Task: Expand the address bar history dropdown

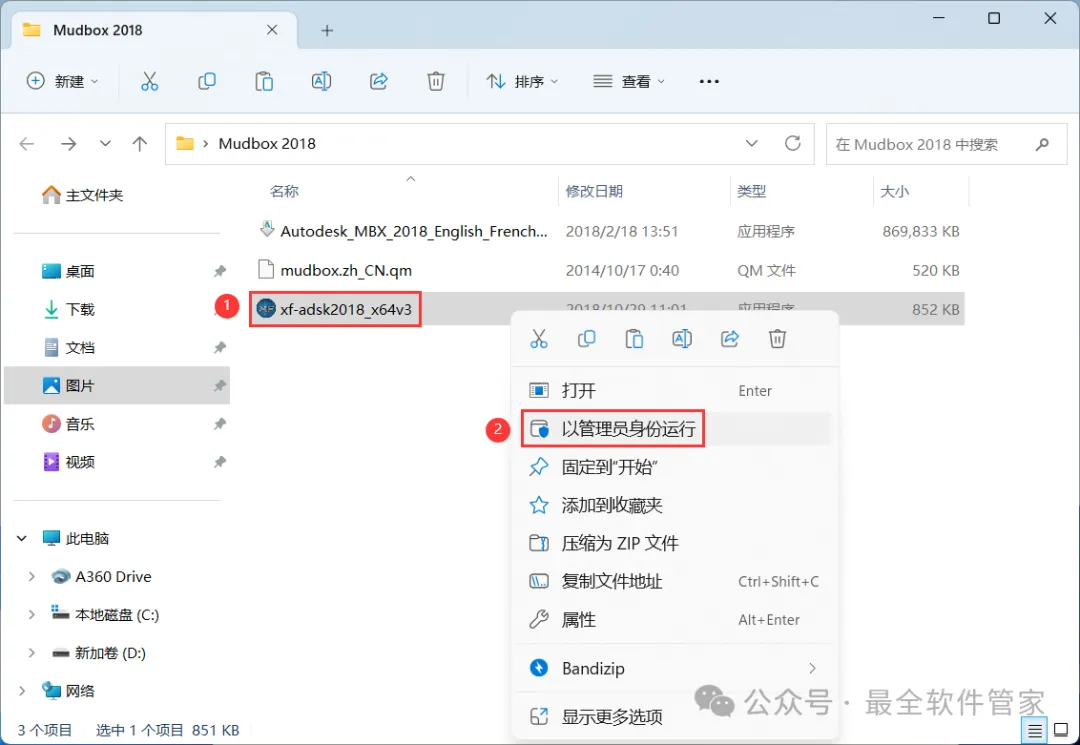Action: [x=751, y=143]
